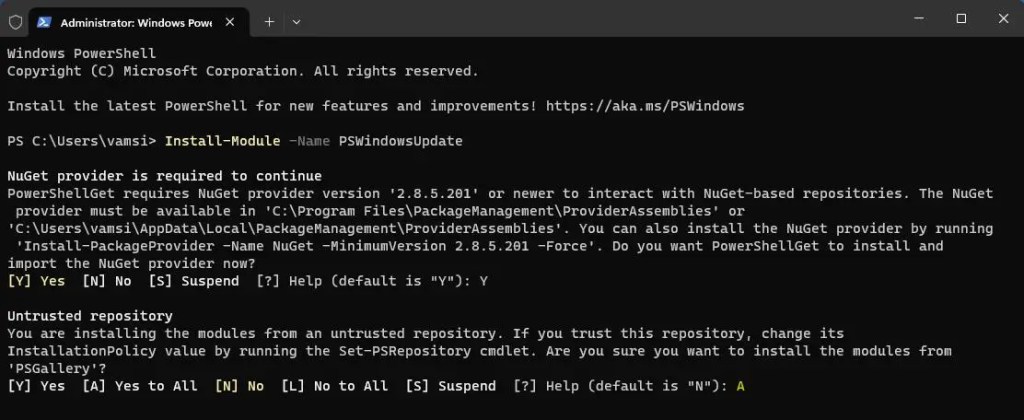This screenshot has height=420, width=1024.
Task: Click the [L] No to All option
Action: 335,386
